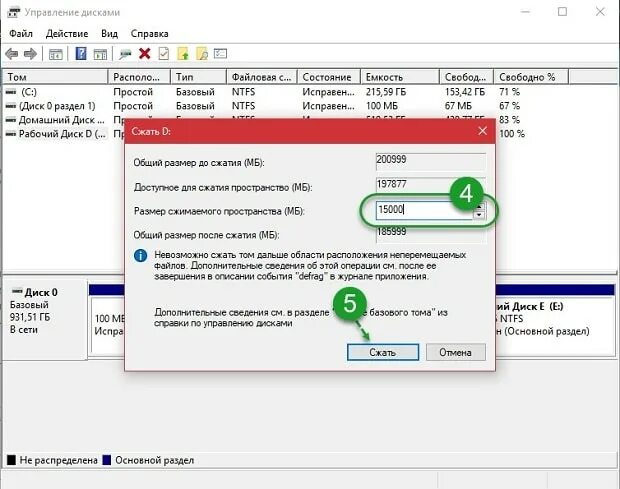The height and width of the screenshot is (489, 620).
Task: Click the folder with magnifier icon
Action: [x=202, y=54]
